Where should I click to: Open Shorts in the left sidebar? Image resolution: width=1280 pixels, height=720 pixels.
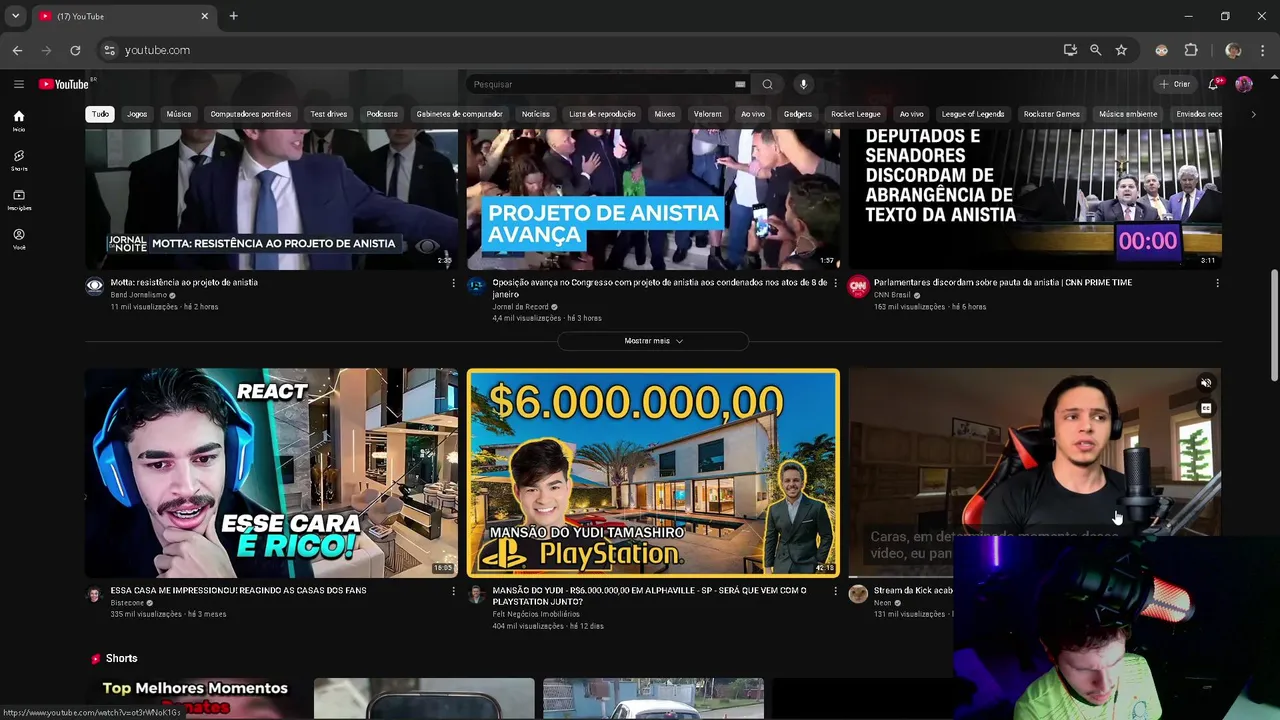pyautogui.click(x=18, y=160)
